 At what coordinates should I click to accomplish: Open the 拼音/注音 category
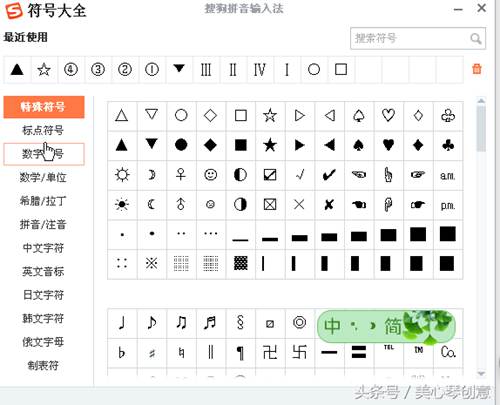coord(43,224)
